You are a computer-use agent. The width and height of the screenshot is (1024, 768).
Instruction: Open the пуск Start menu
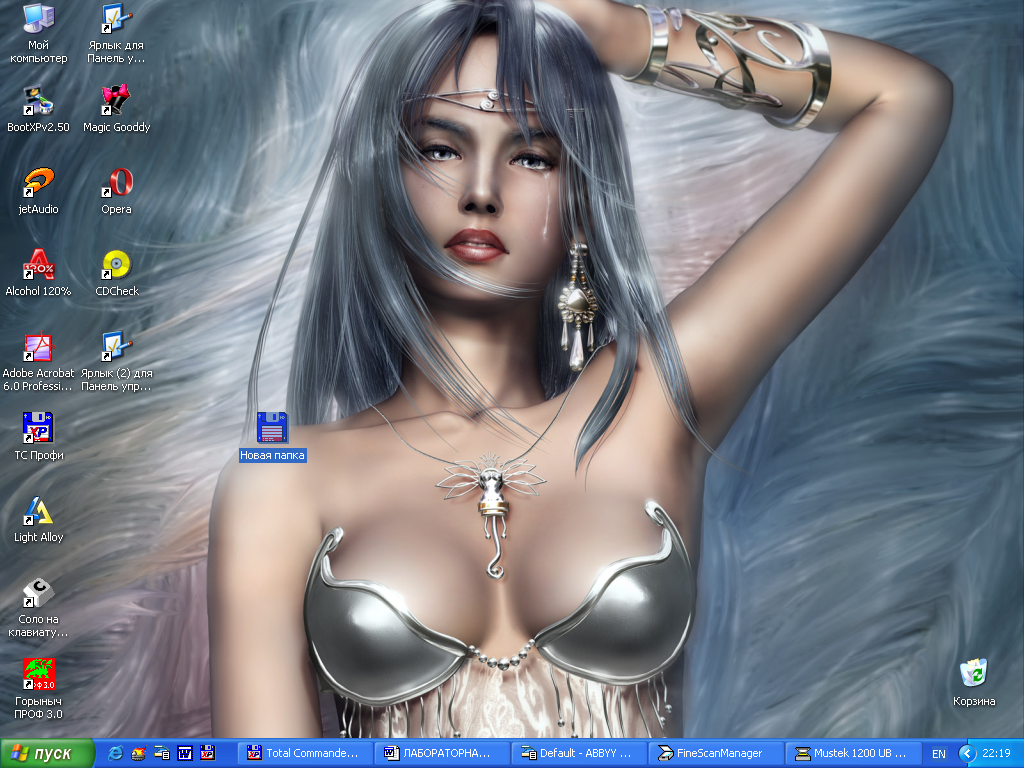(47, 753)
